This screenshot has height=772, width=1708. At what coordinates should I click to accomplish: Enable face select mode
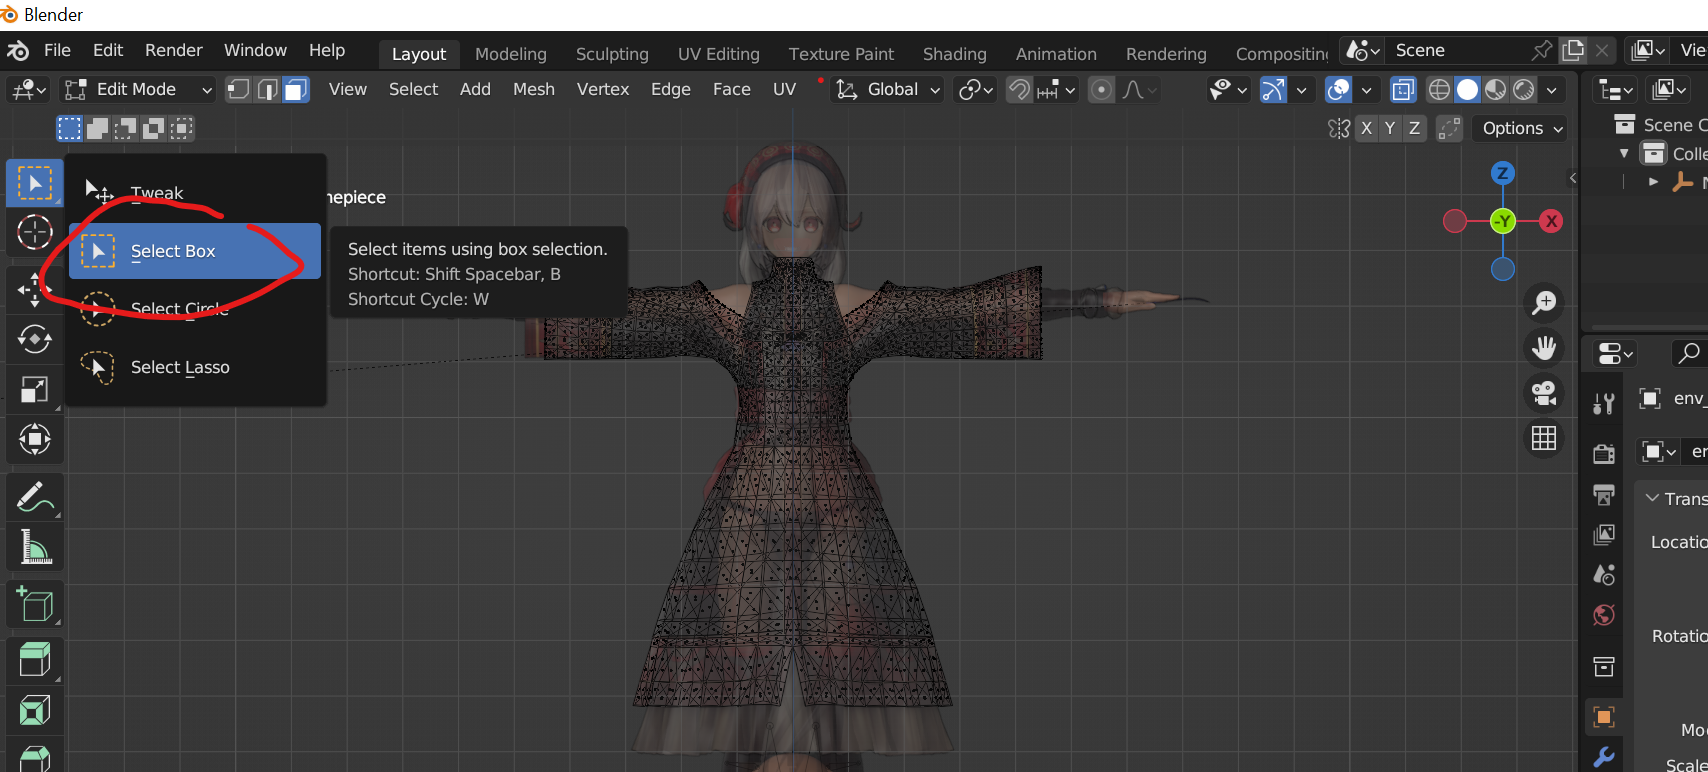tap(296, 90)
